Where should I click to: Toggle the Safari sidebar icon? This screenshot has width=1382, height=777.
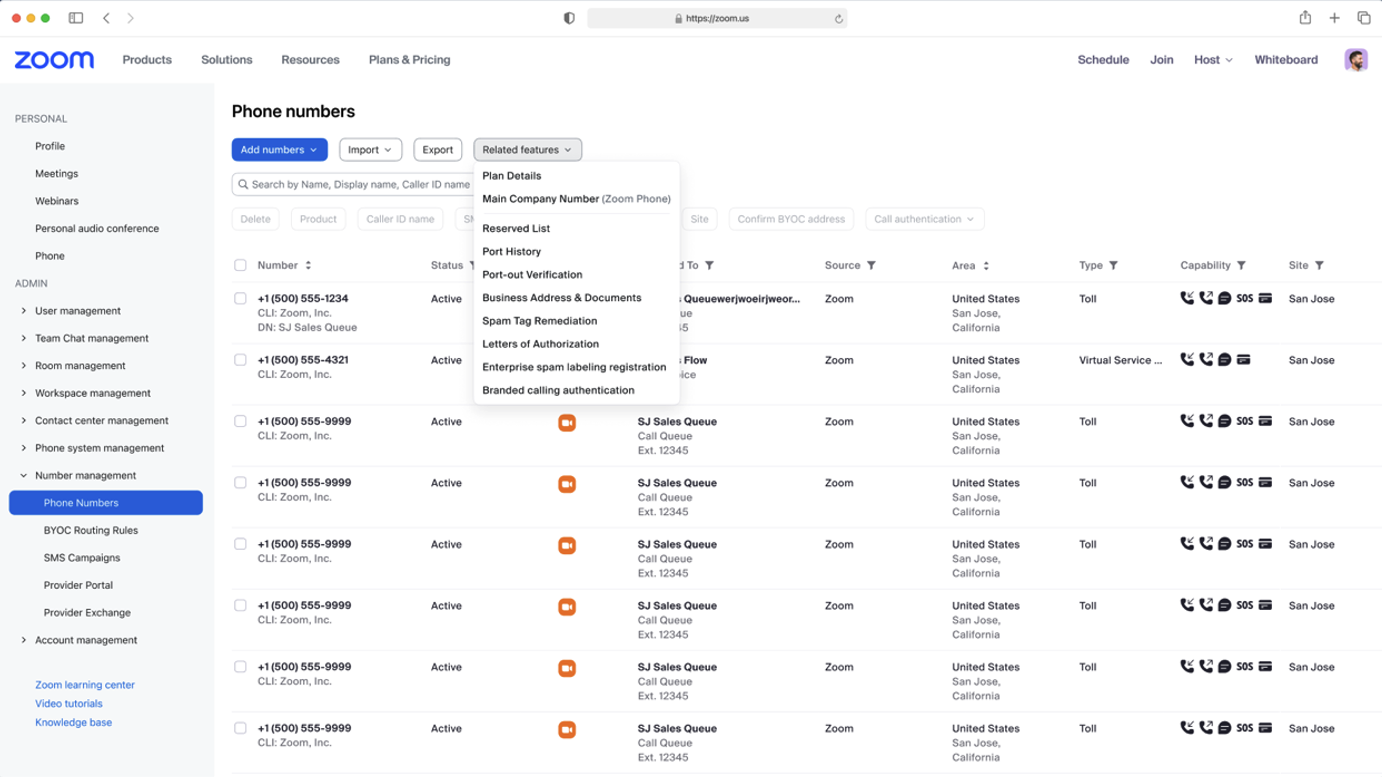coord(76,18)
